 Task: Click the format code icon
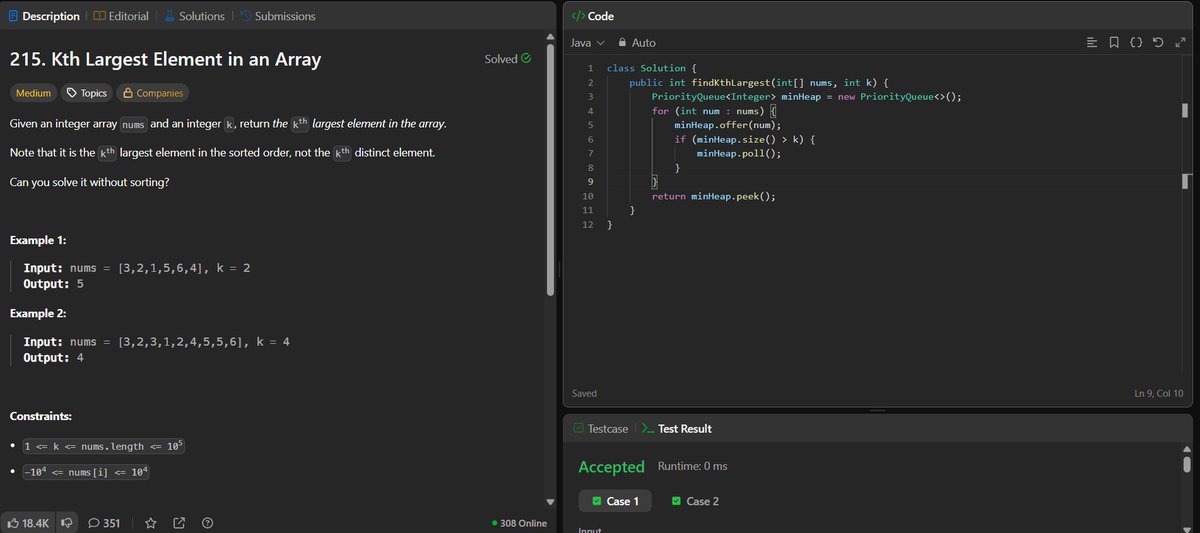coord(1091,43)
